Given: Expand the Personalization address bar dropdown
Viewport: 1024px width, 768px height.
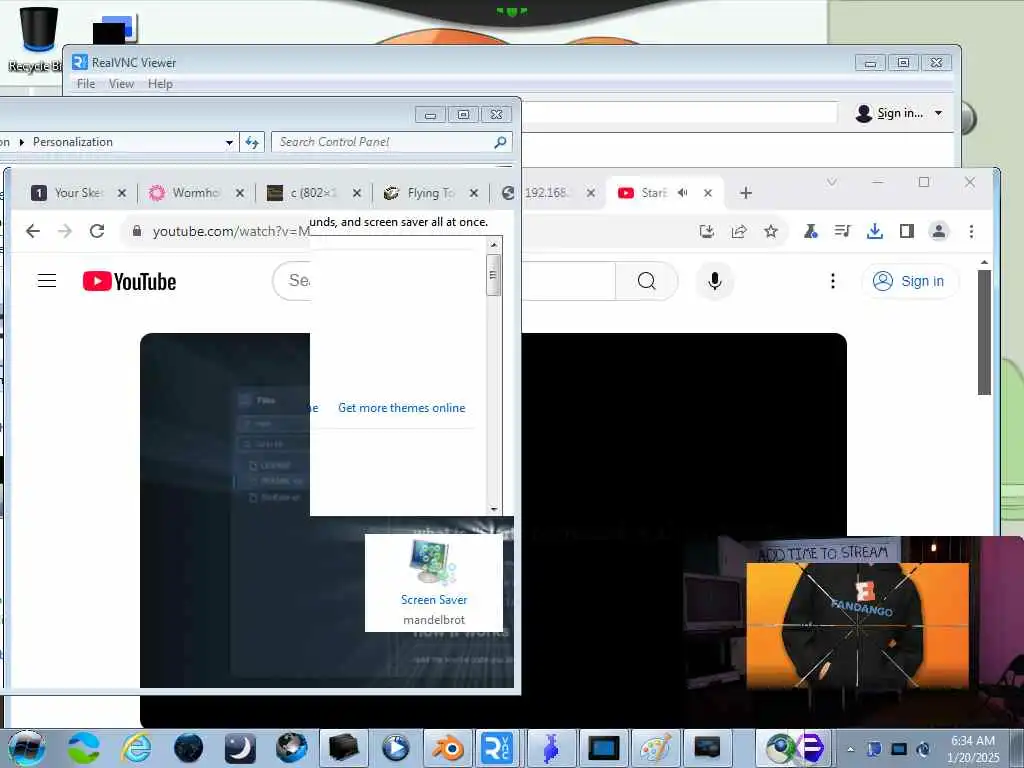Looking at the screenshot, I should click(x=229, y=142).
